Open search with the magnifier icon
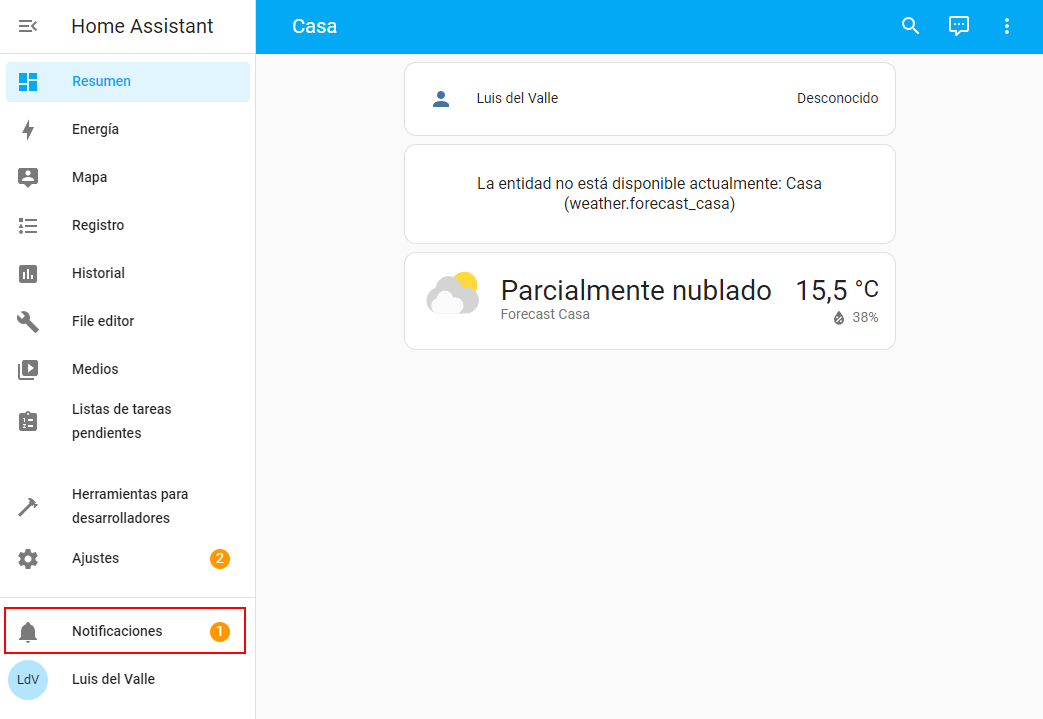 pyautogui.click(x=910, y=26)
